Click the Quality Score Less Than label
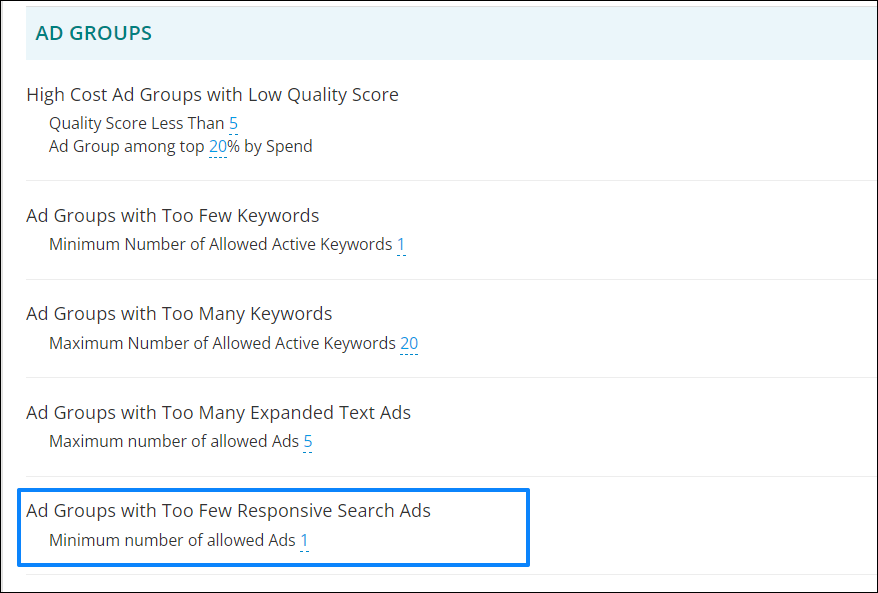The width and height of the screenshot is (878, 593). coord(137,123)
